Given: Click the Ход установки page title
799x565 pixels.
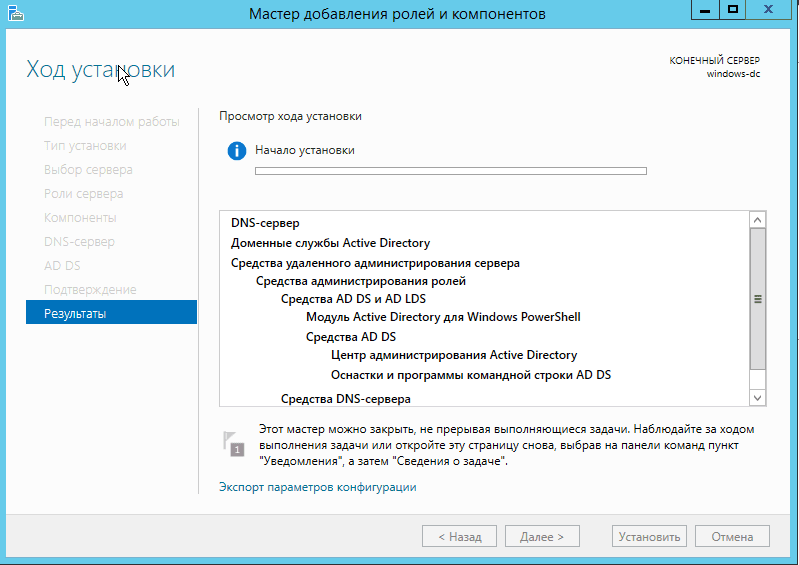Looking at the screenshot, I should [x=100, y=69].
